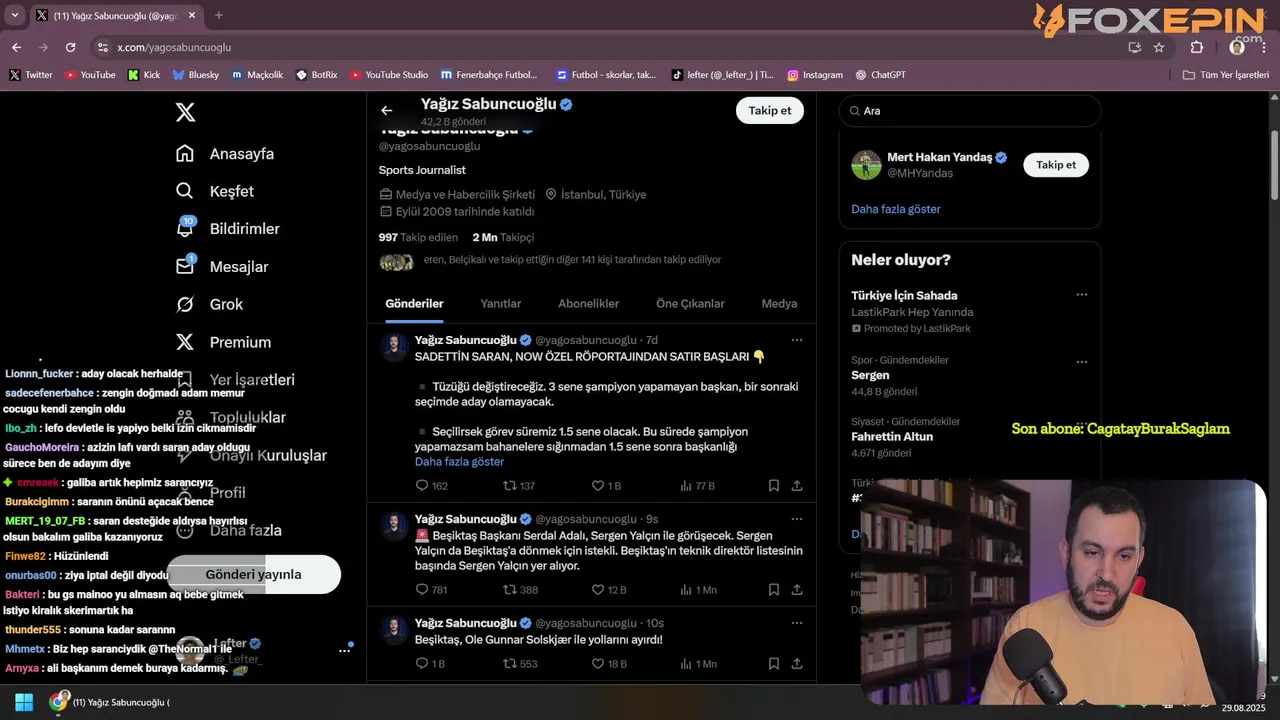The width and height of the screenshot is (1280, 720).
Task: Share the Serdal Adalı post
Action: [x=797, y=590]
